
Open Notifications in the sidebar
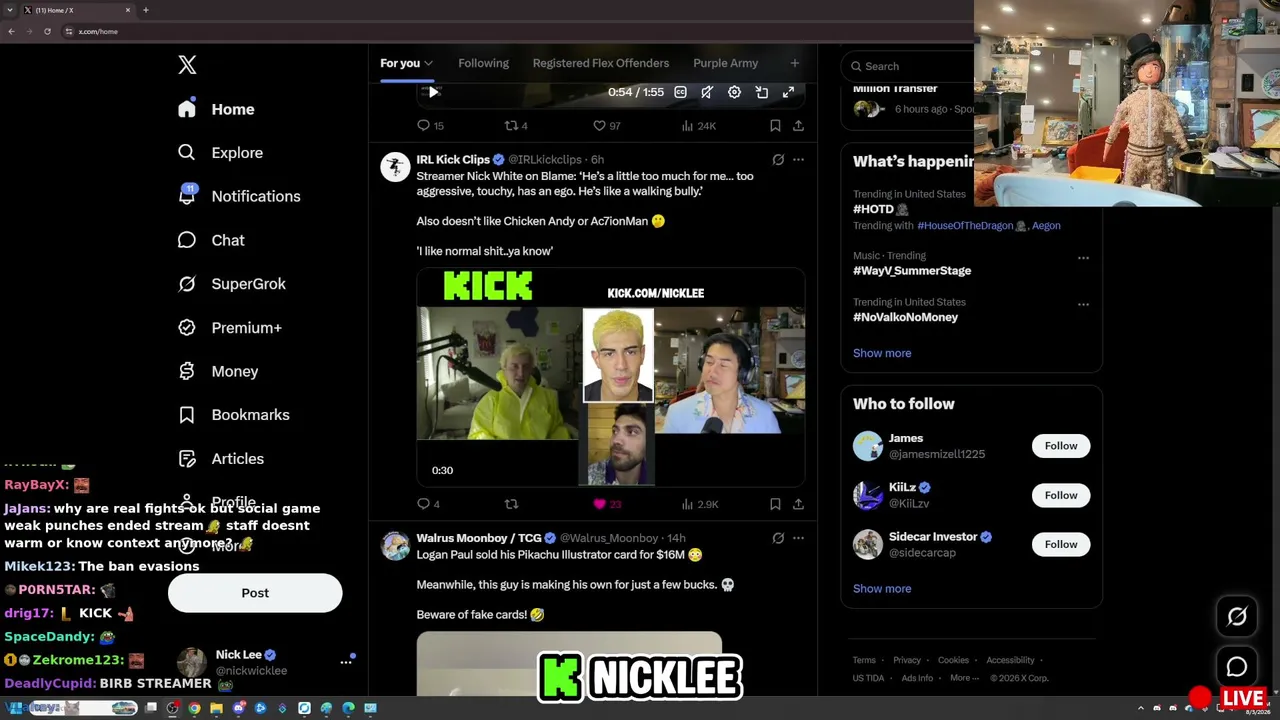point(238,196)
